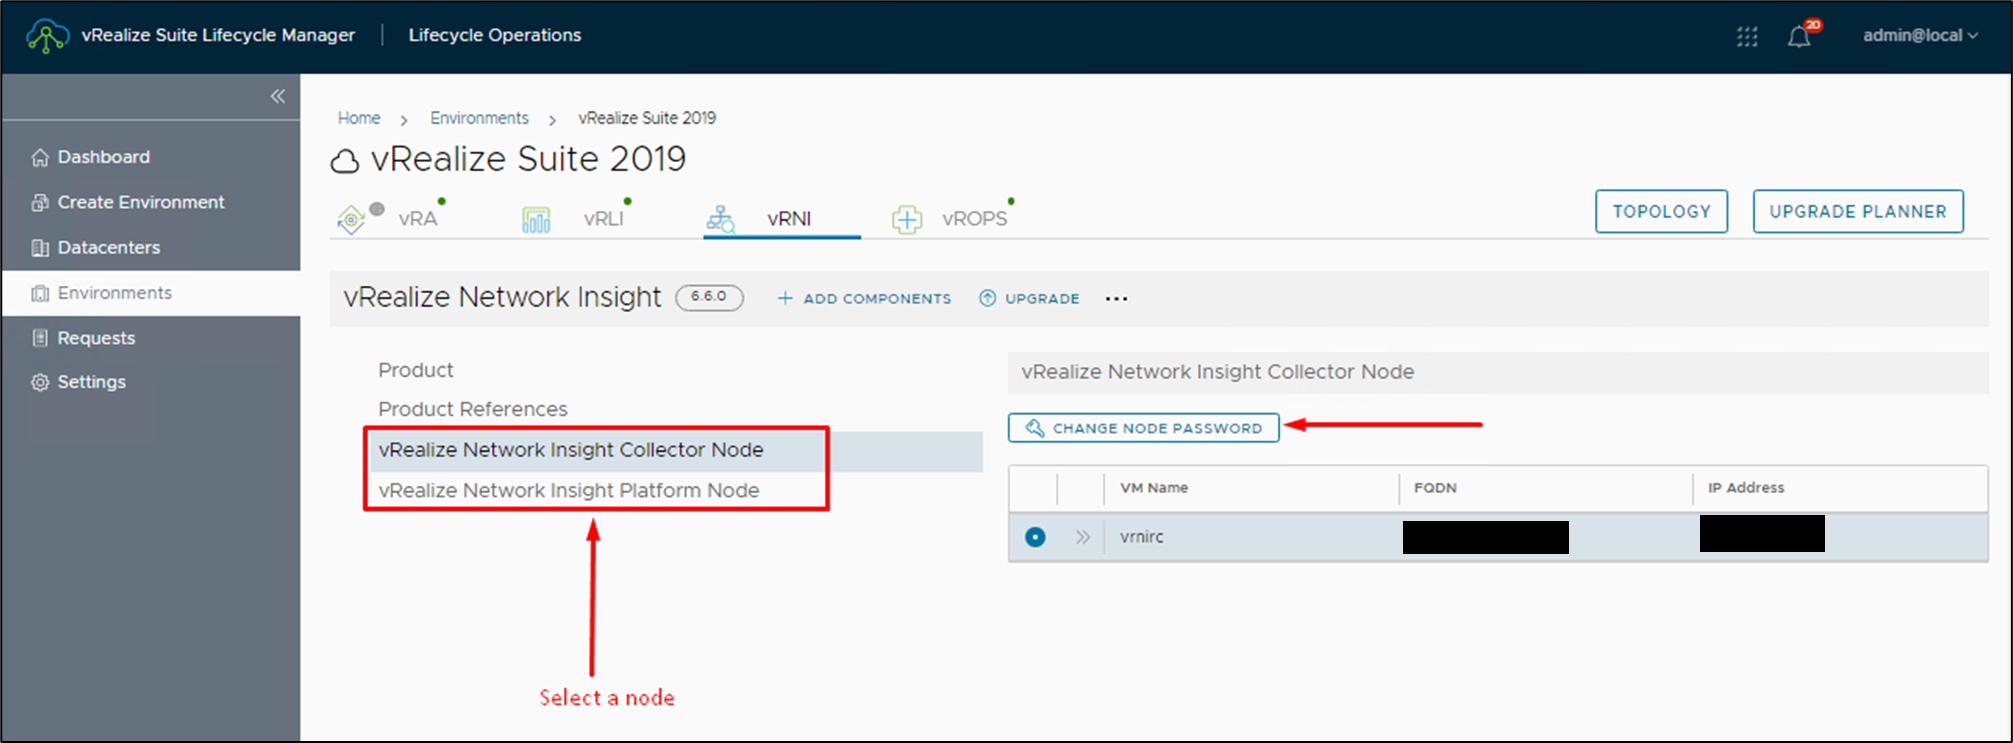Screen dimensions: 2013x743
Task: Click ADD COMPONENTS
Action: click(x=864, y=298)
